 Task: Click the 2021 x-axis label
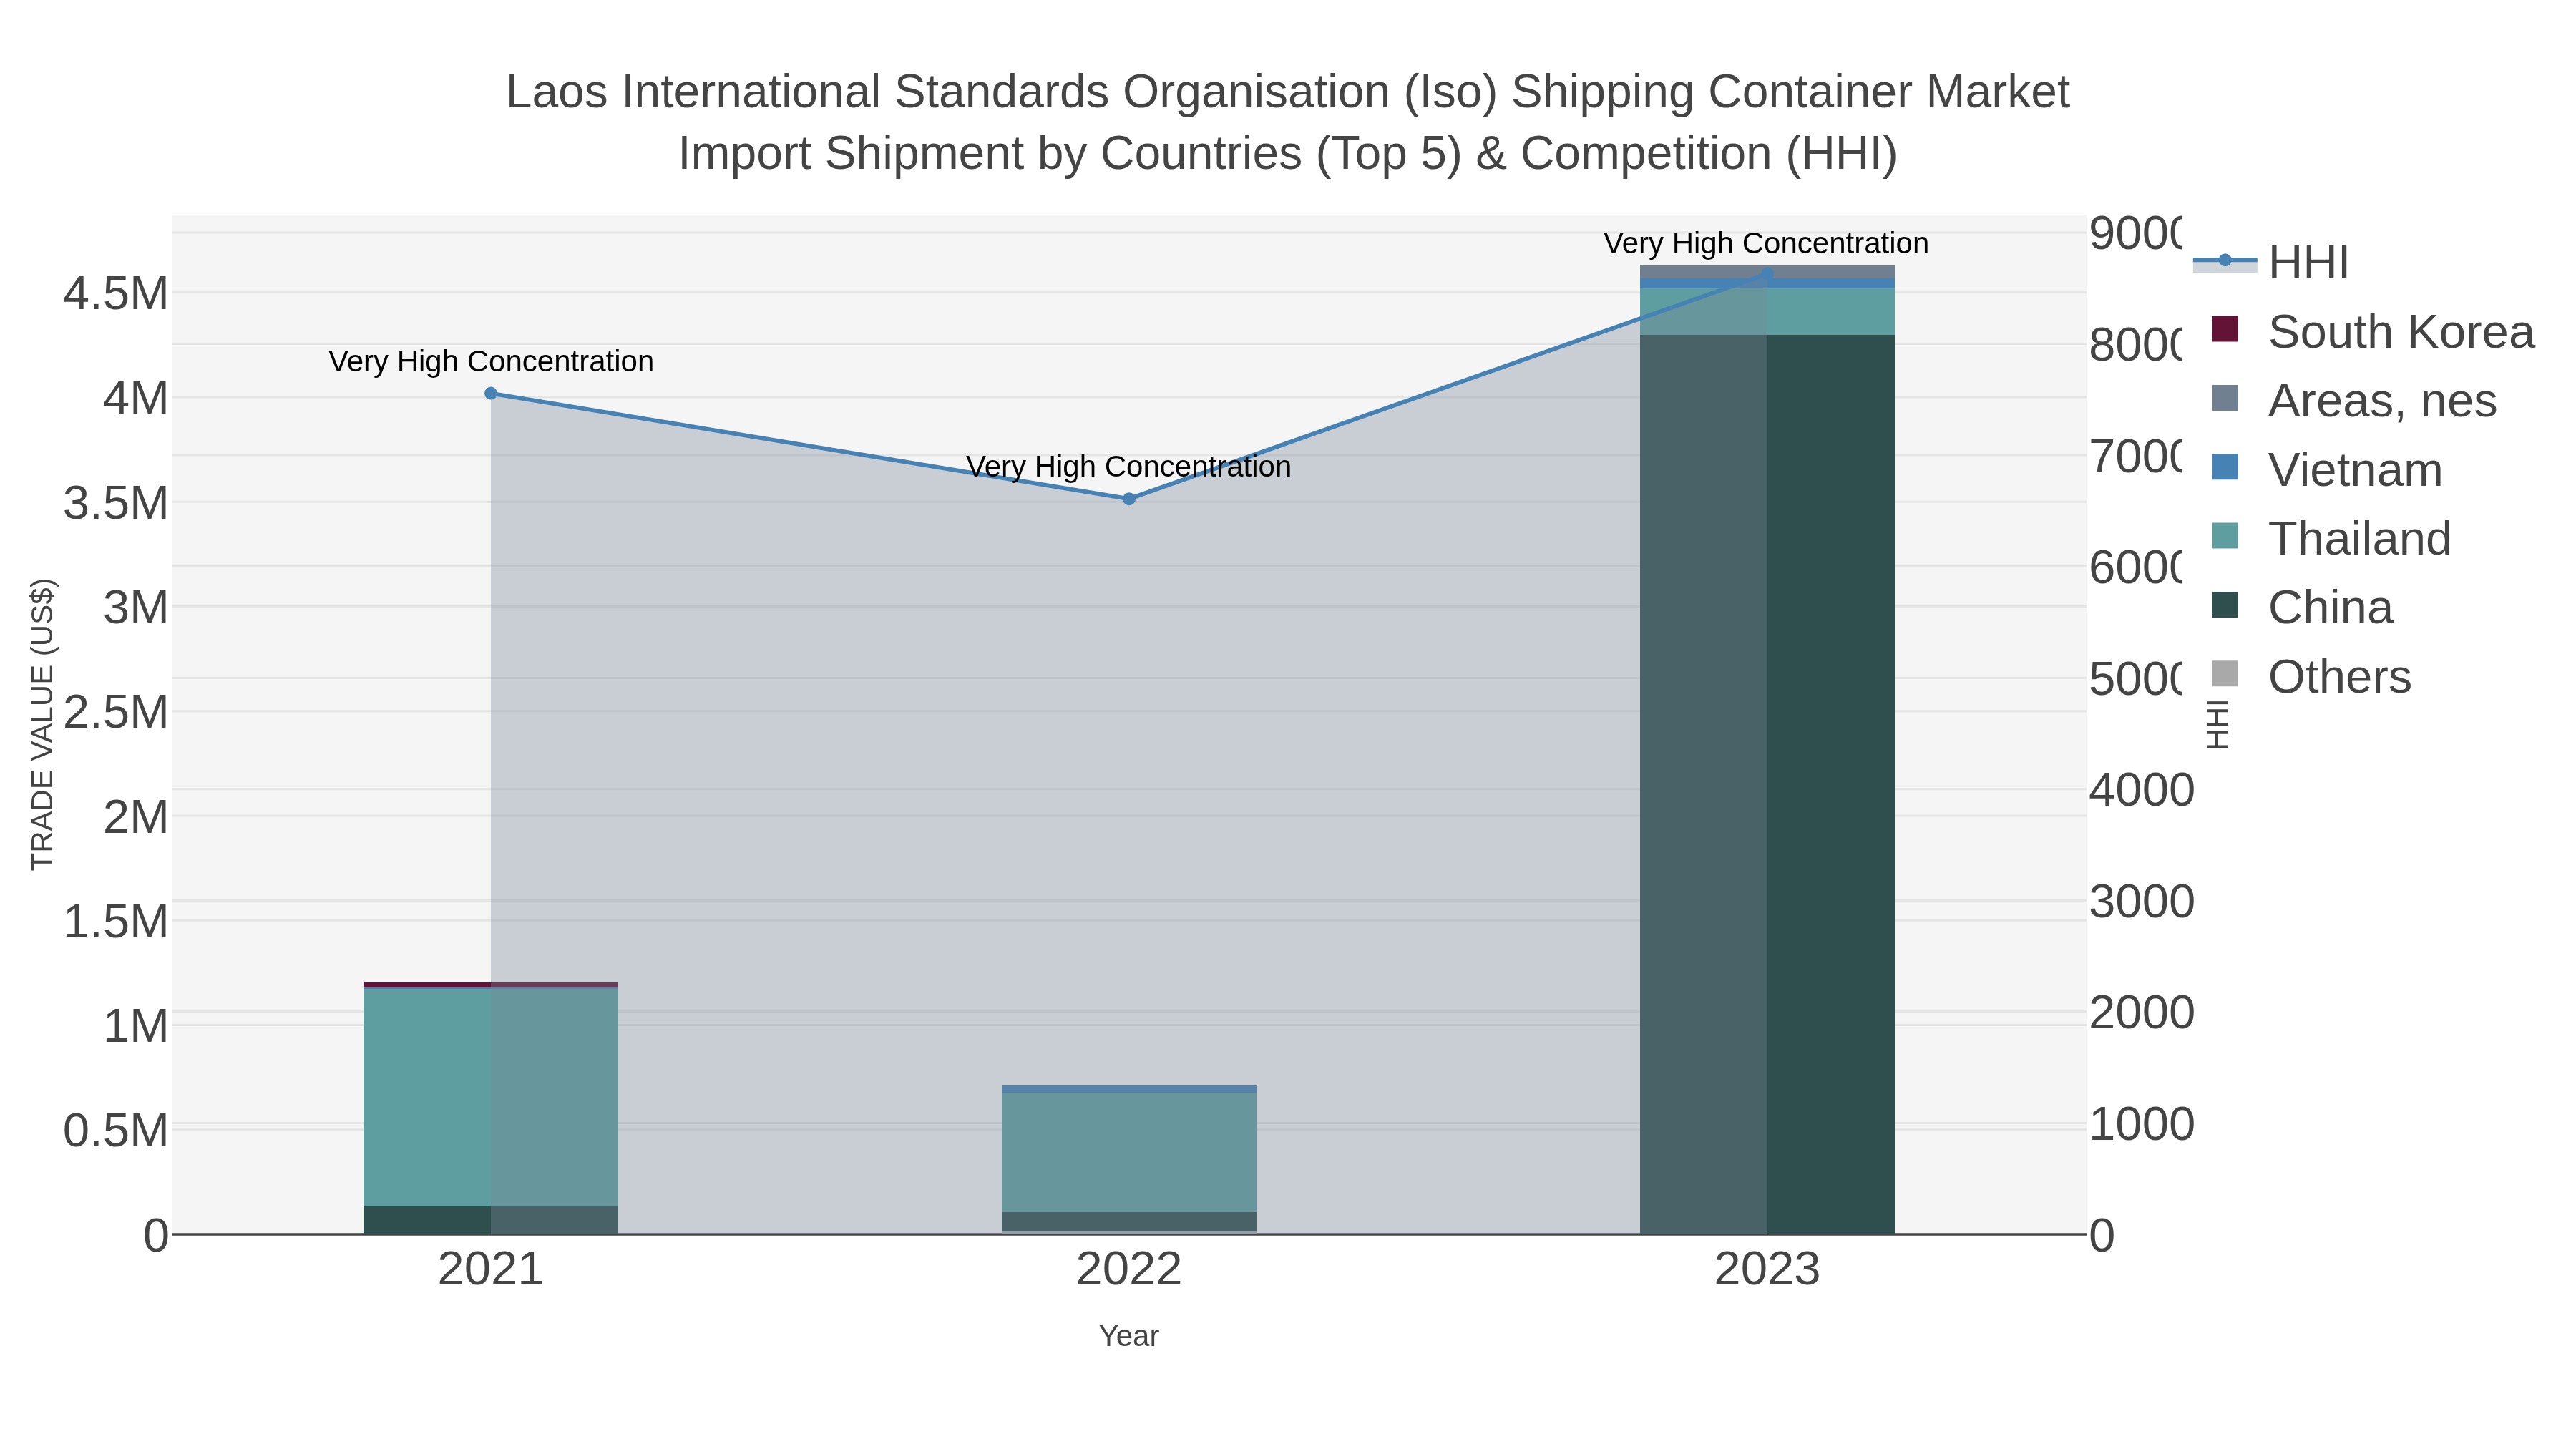click(491, 1270)
